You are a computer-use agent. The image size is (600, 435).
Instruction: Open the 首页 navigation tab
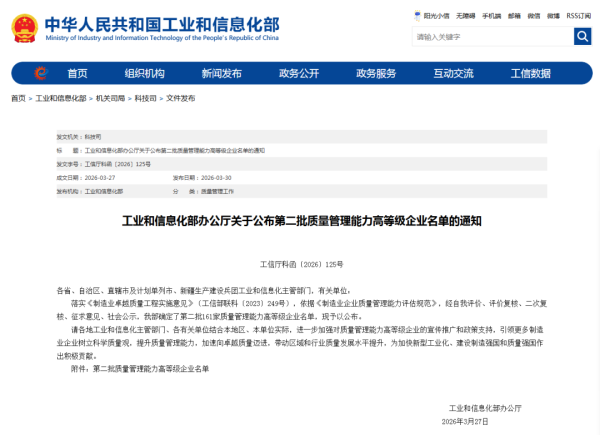[x=77, y=73]
